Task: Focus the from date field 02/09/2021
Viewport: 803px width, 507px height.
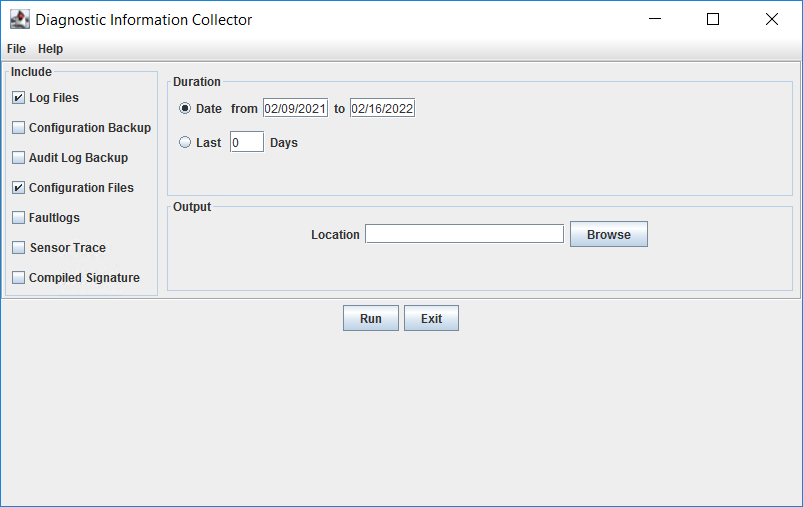Action: click(295, 108)
